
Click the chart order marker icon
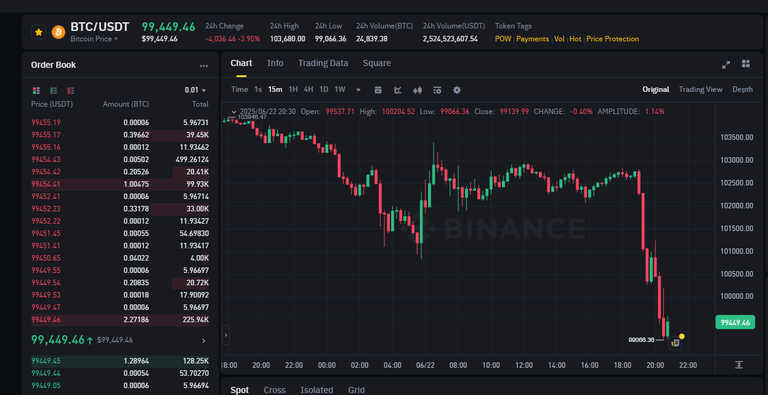675,343
